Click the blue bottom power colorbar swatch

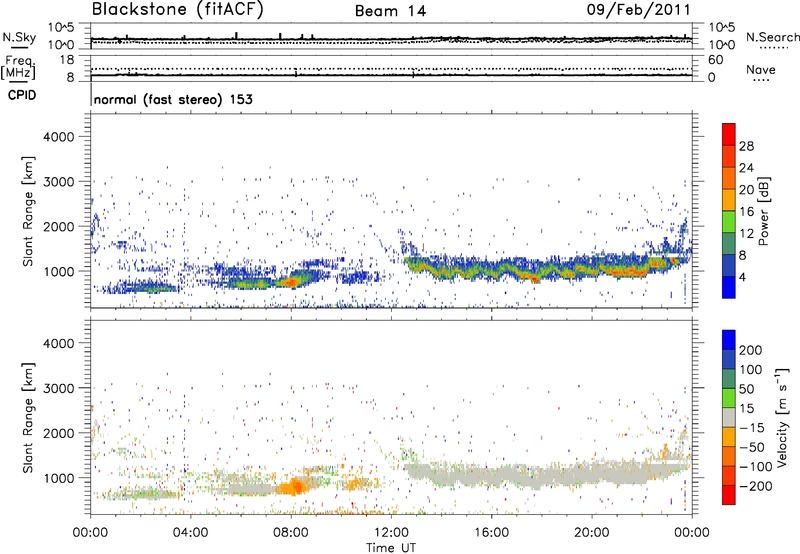[x=728, y=287]
